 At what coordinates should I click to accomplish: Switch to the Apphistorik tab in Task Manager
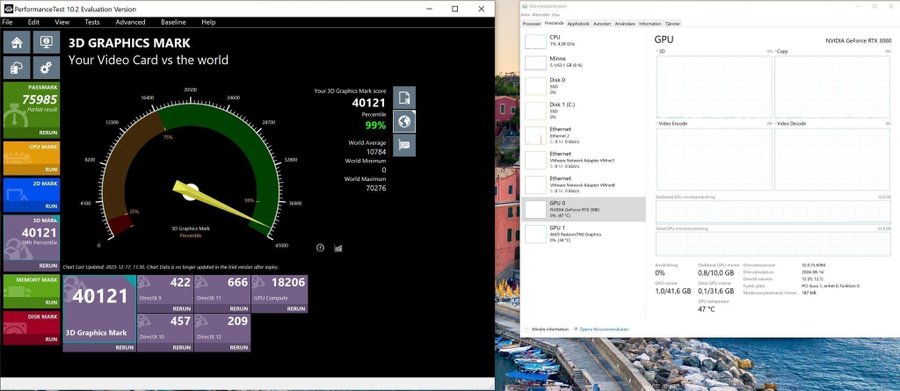[x=578, y=24]
